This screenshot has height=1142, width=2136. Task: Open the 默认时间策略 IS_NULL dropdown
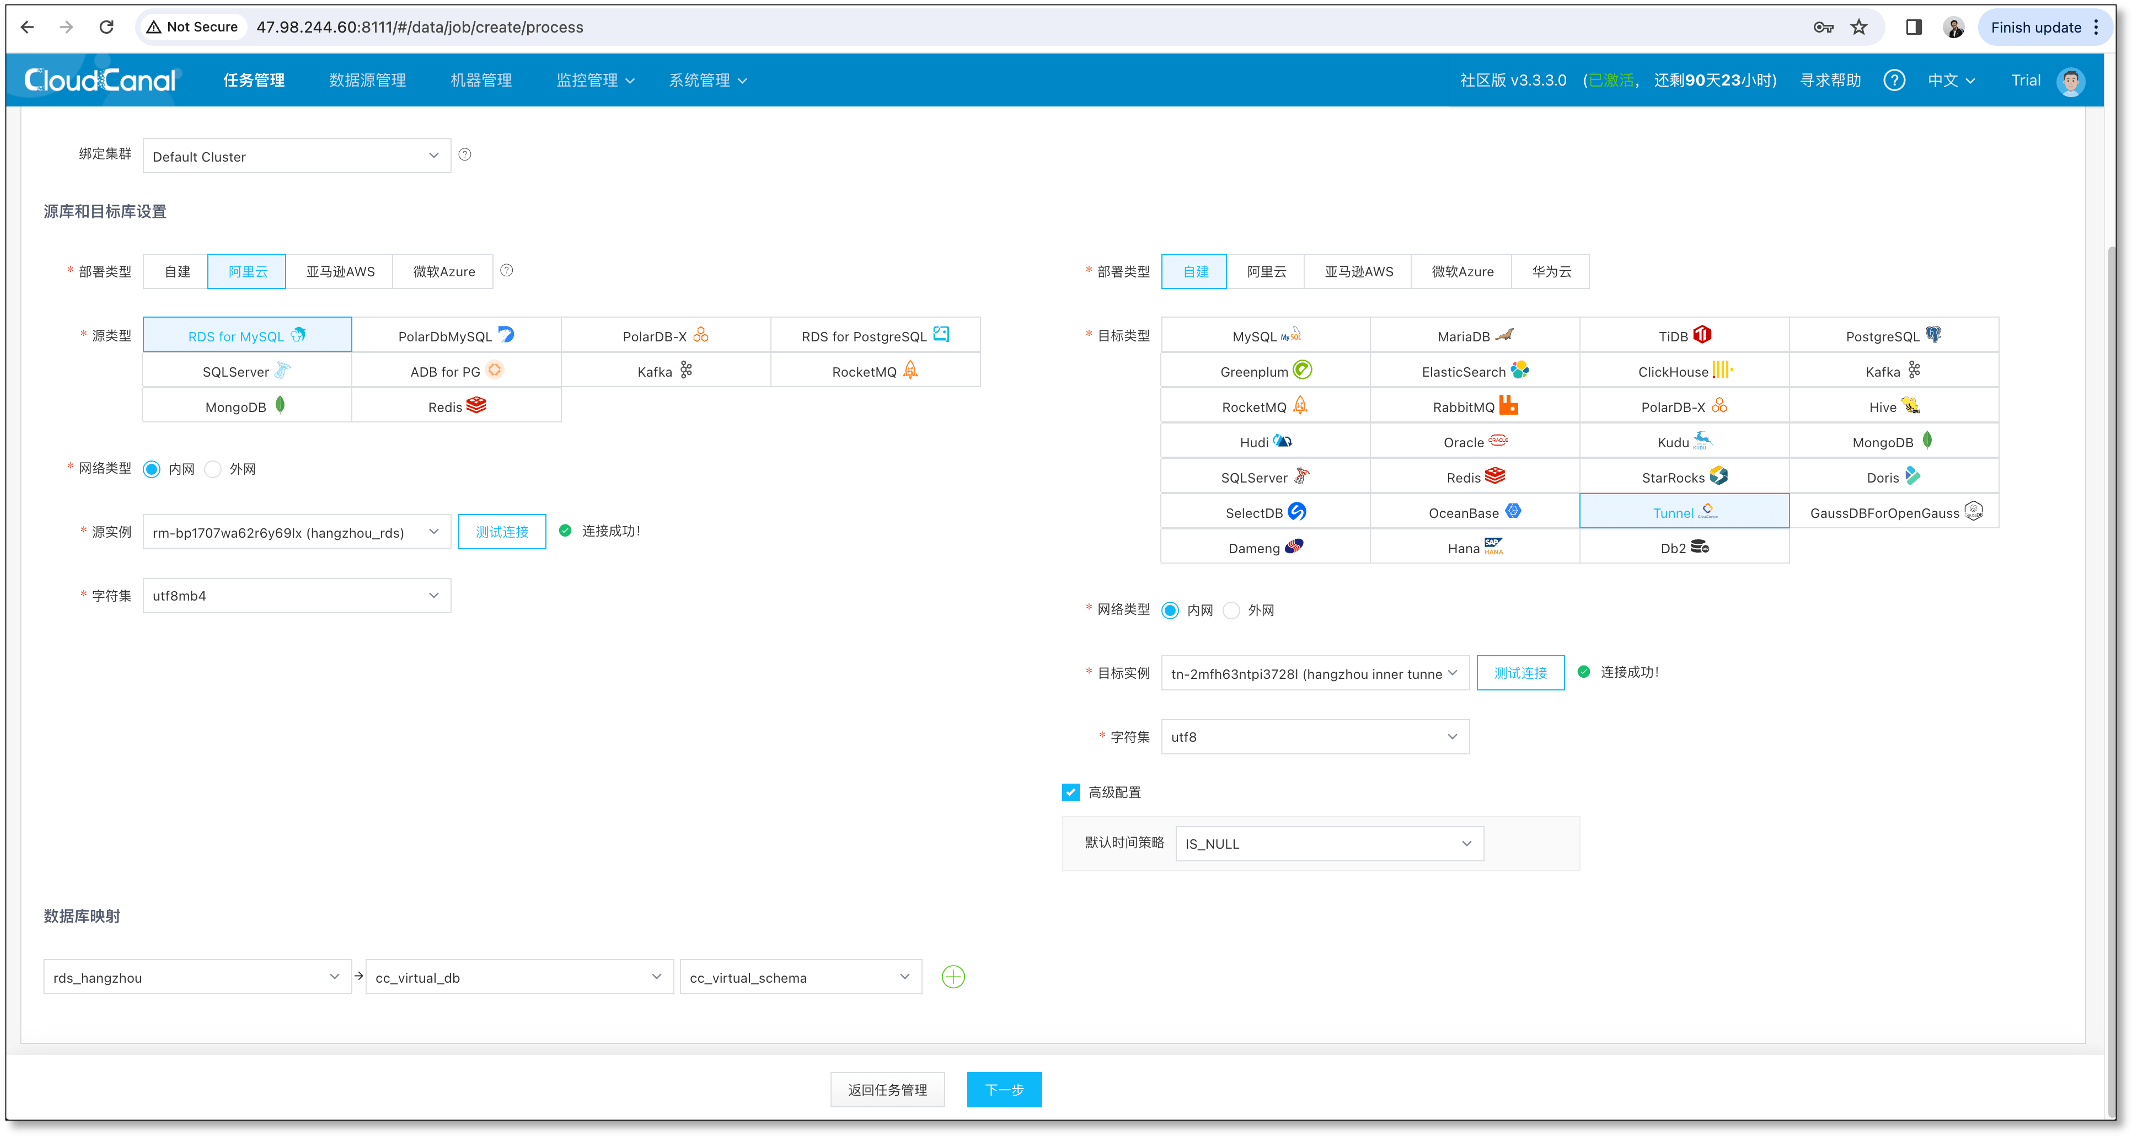[x=1329, y=844]
